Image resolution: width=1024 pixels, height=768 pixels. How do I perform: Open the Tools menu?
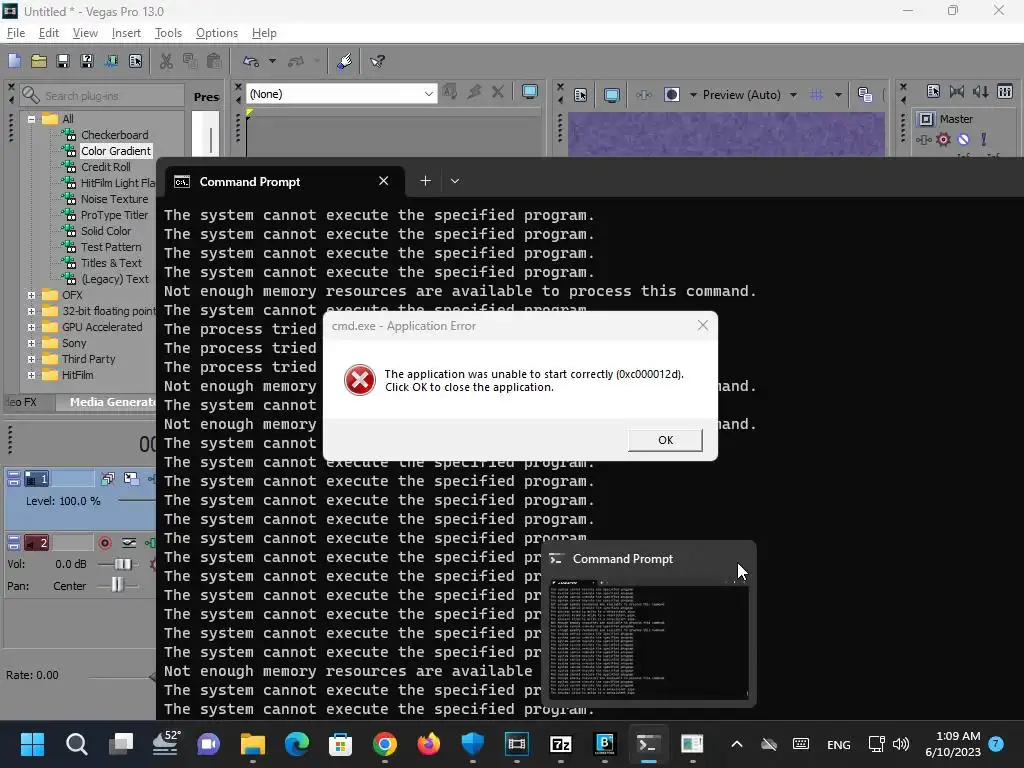click(168, 33)
